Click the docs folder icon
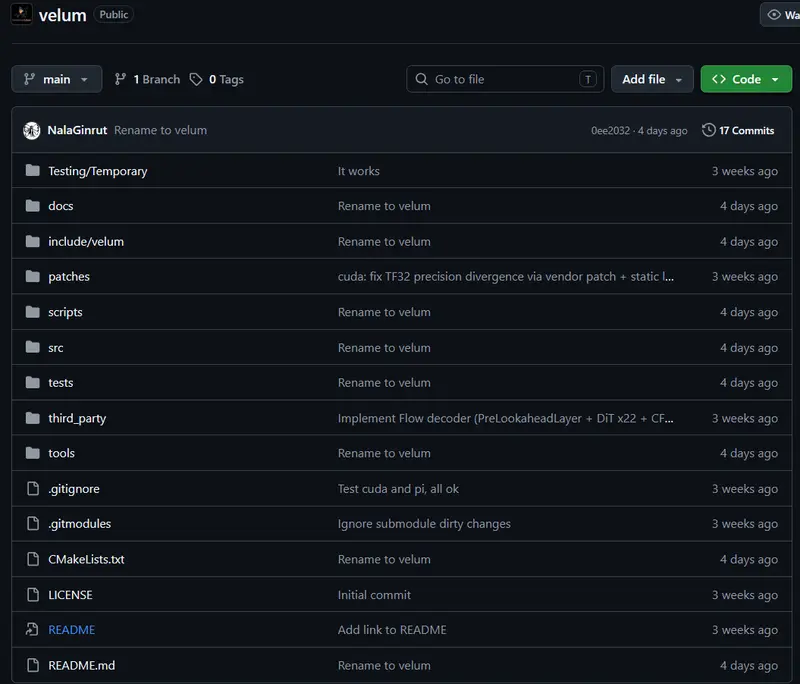Screen dimensions: 800x684 pos(33,206)
